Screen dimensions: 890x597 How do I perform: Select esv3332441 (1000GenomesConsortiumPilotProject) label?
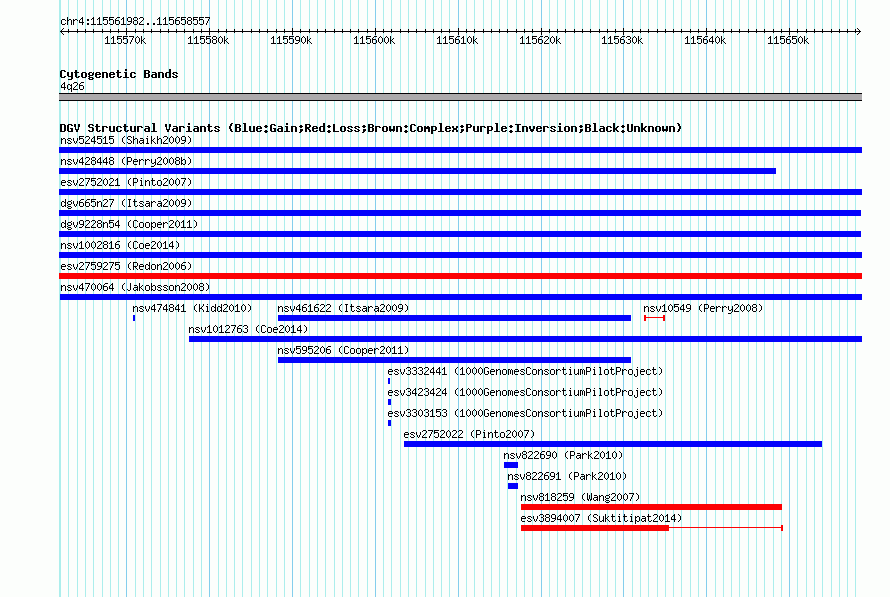(x=525, y=371)
